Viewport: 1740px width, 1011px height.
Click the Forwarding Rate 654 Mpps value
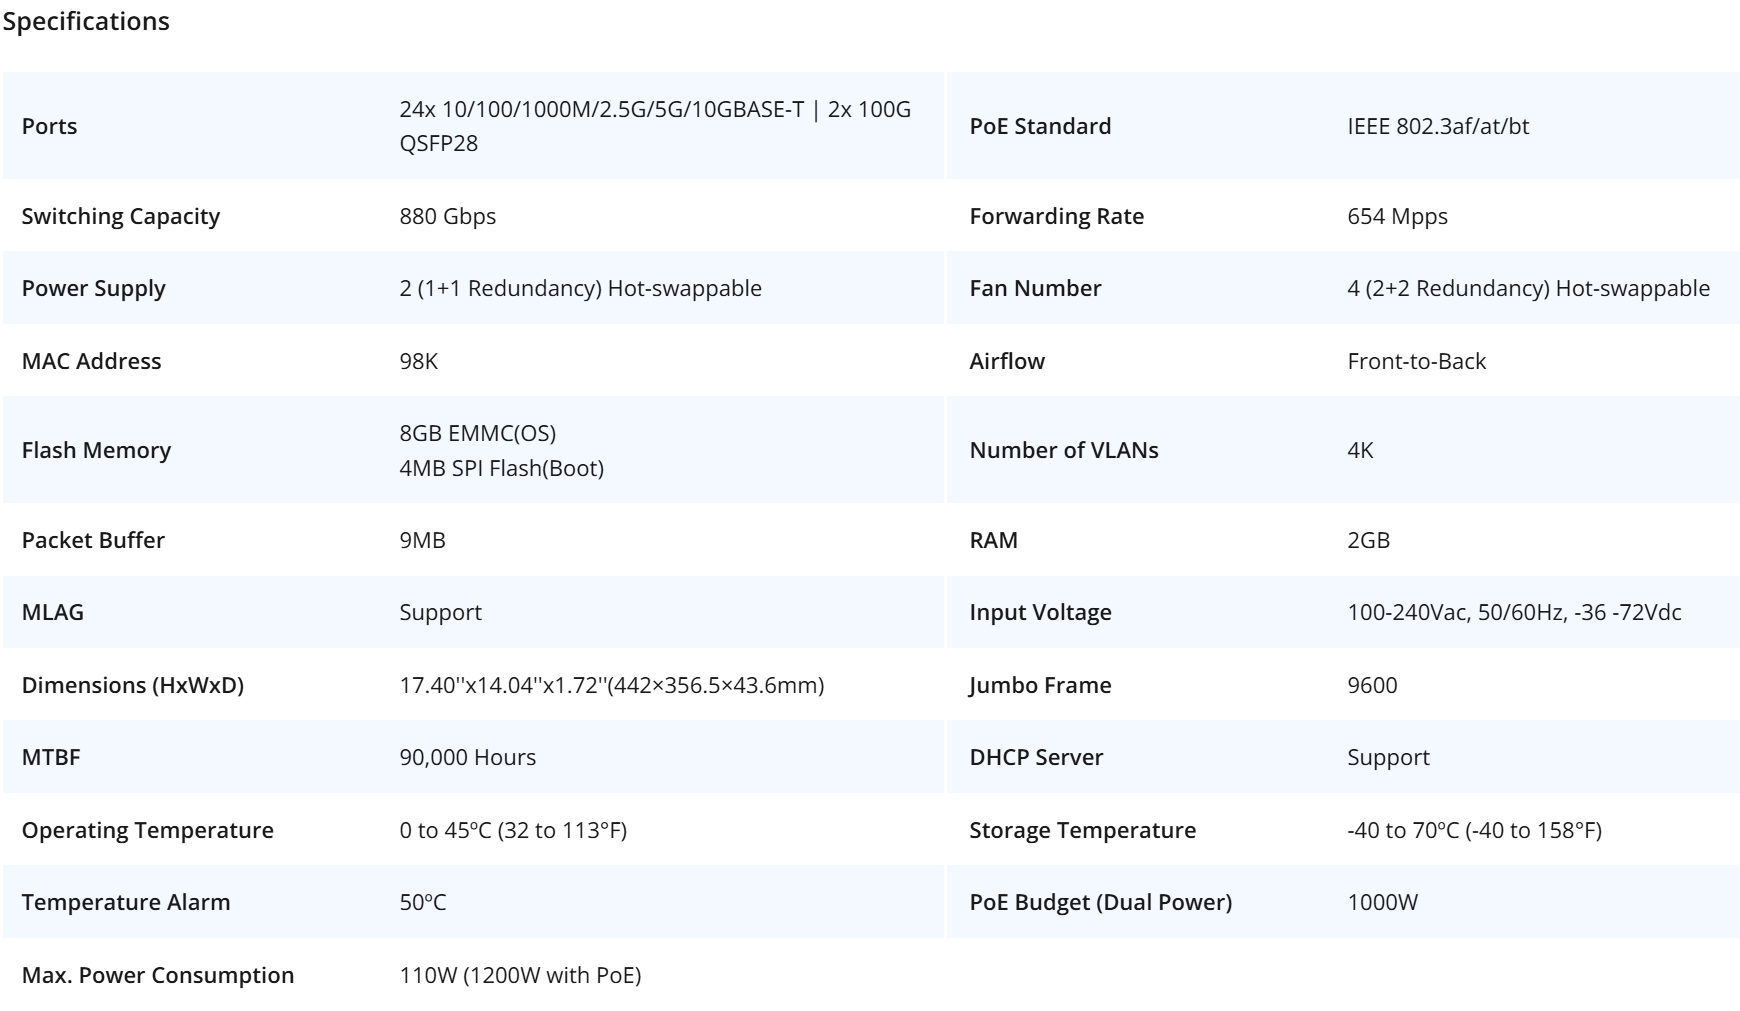pyautogui.click(x=1397, y=216)
